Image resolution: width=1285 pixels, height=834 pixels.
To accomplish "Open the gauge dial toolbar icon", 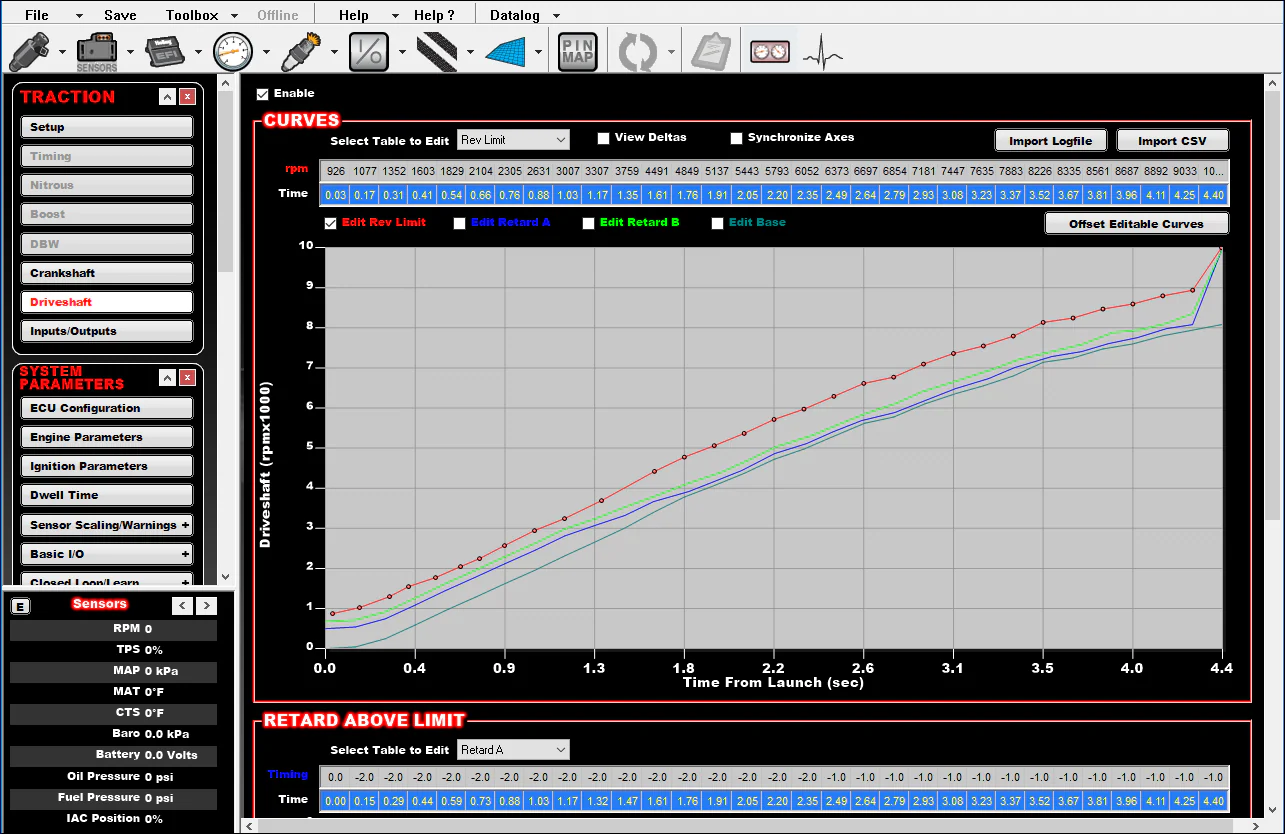I will [233, 49].
